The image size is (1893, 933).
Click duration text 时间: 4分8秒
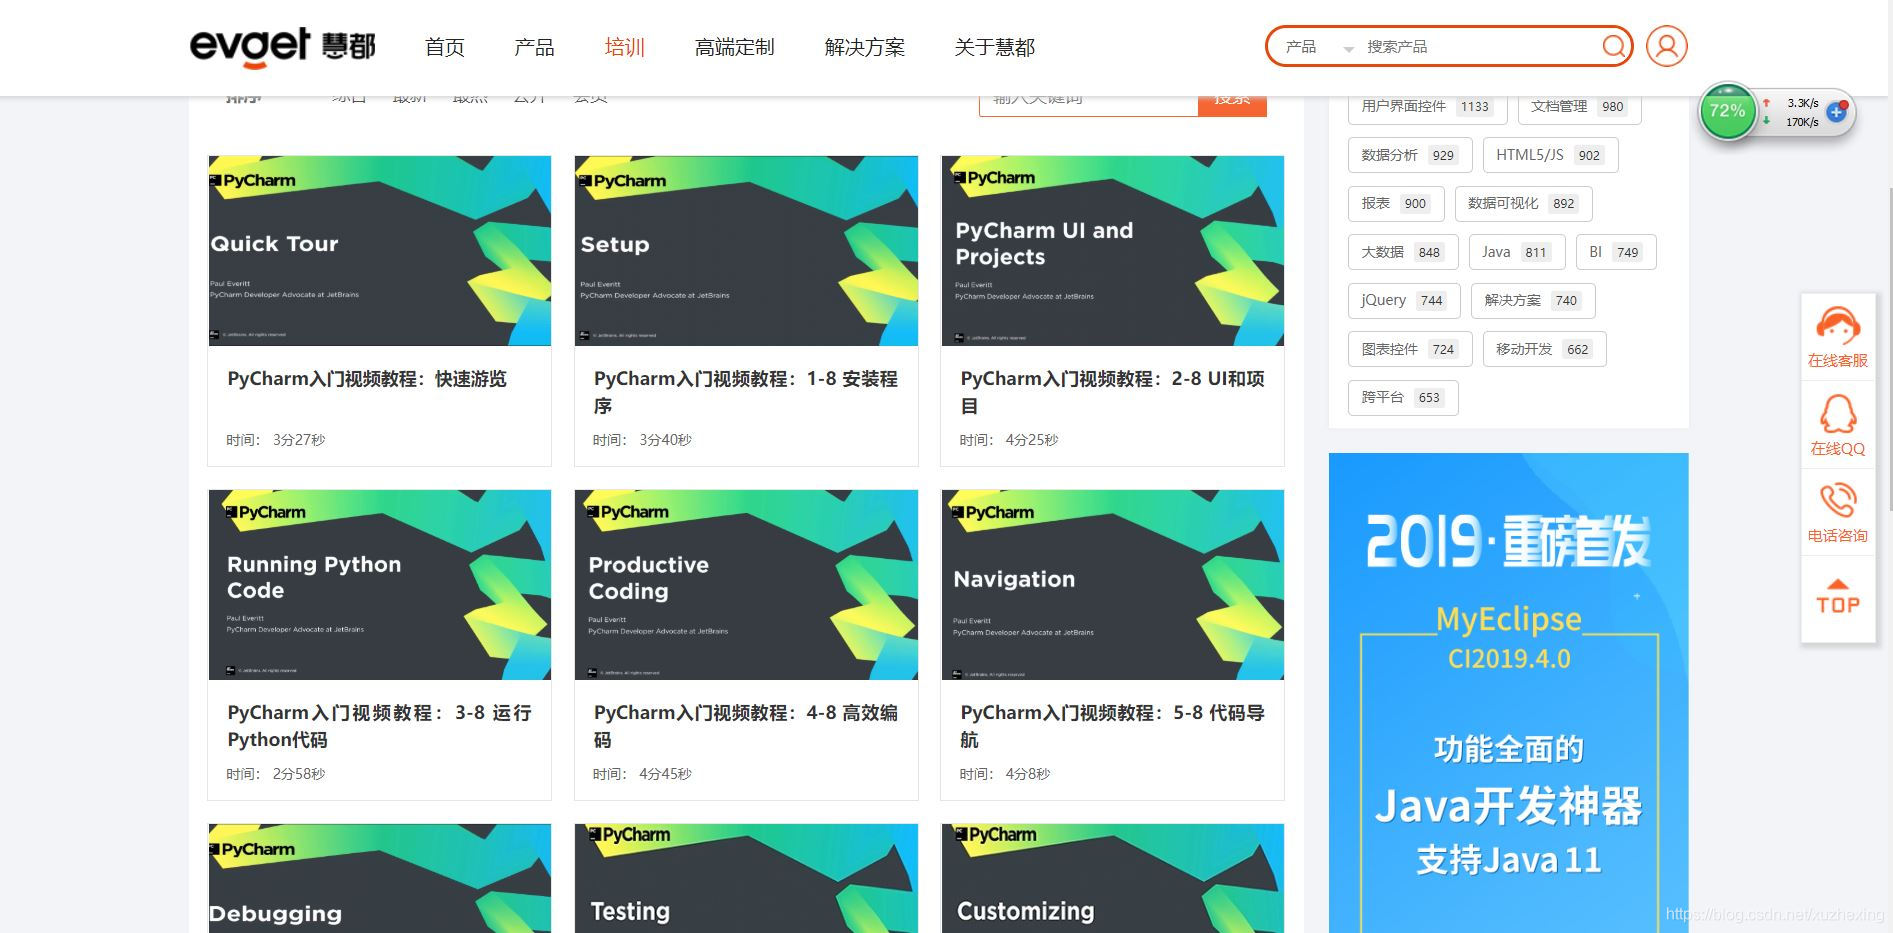(x=1005, y=774)
